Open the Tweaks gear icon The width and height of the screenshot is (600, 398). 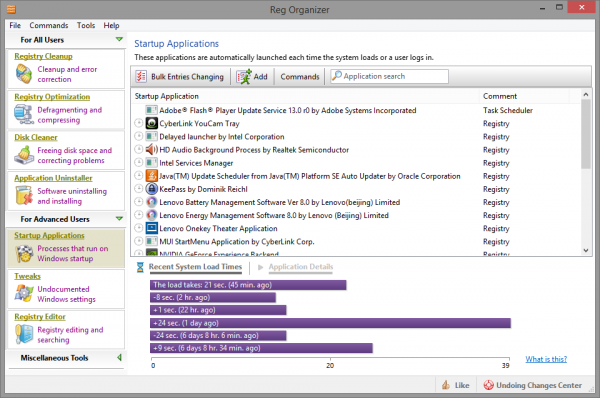[24, 294]
